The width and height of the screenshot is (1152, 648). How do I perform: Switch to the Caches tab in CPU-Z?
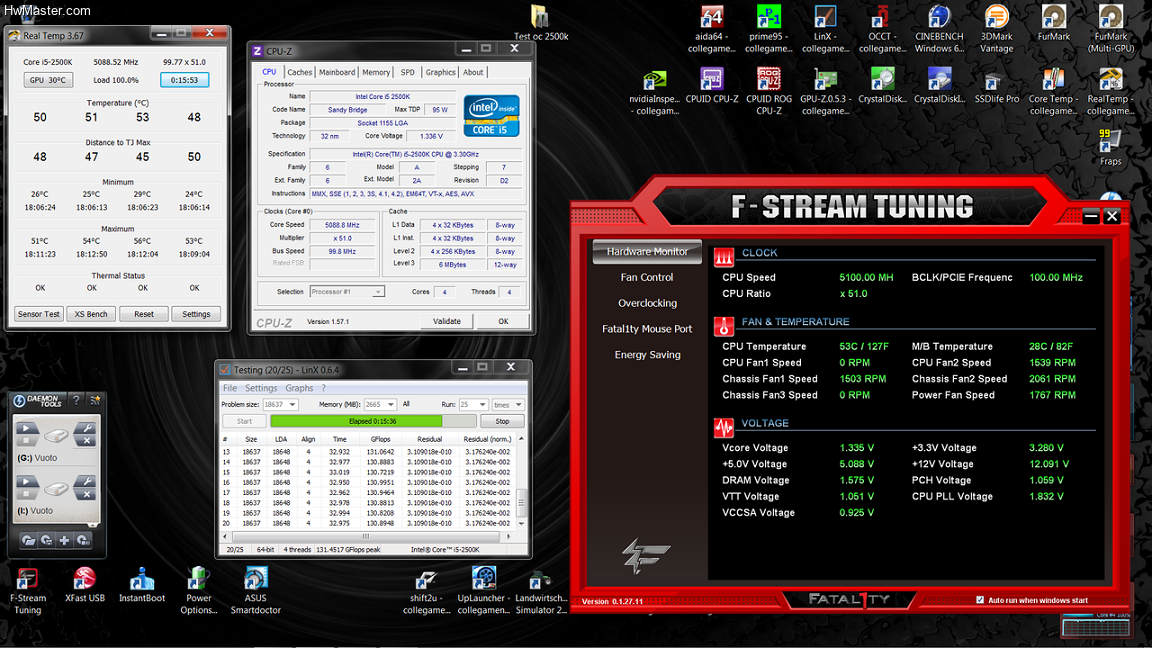[x=299, y=72]
